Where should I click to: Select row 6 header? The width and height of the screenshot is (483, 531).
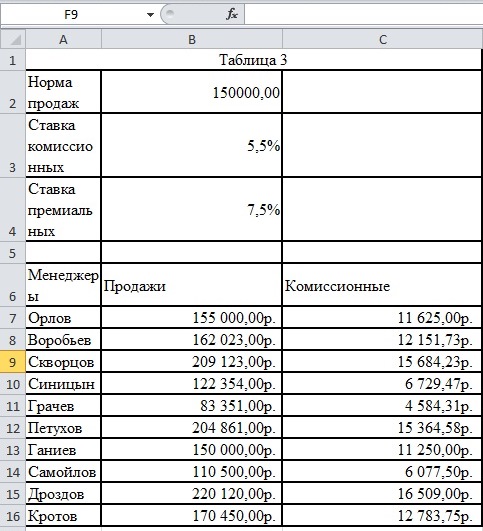(13, 285)
